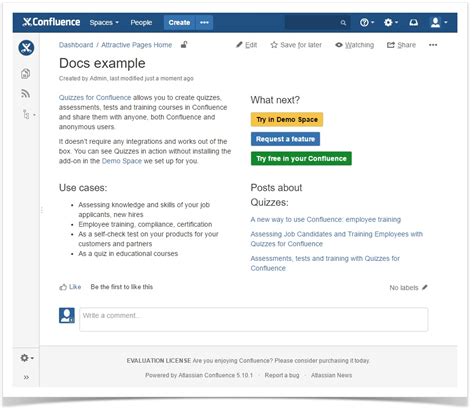Image resolution: width=474 pixels, height=411 pixels.
Task: Click the Create button
Action: (x=179, y=22)
